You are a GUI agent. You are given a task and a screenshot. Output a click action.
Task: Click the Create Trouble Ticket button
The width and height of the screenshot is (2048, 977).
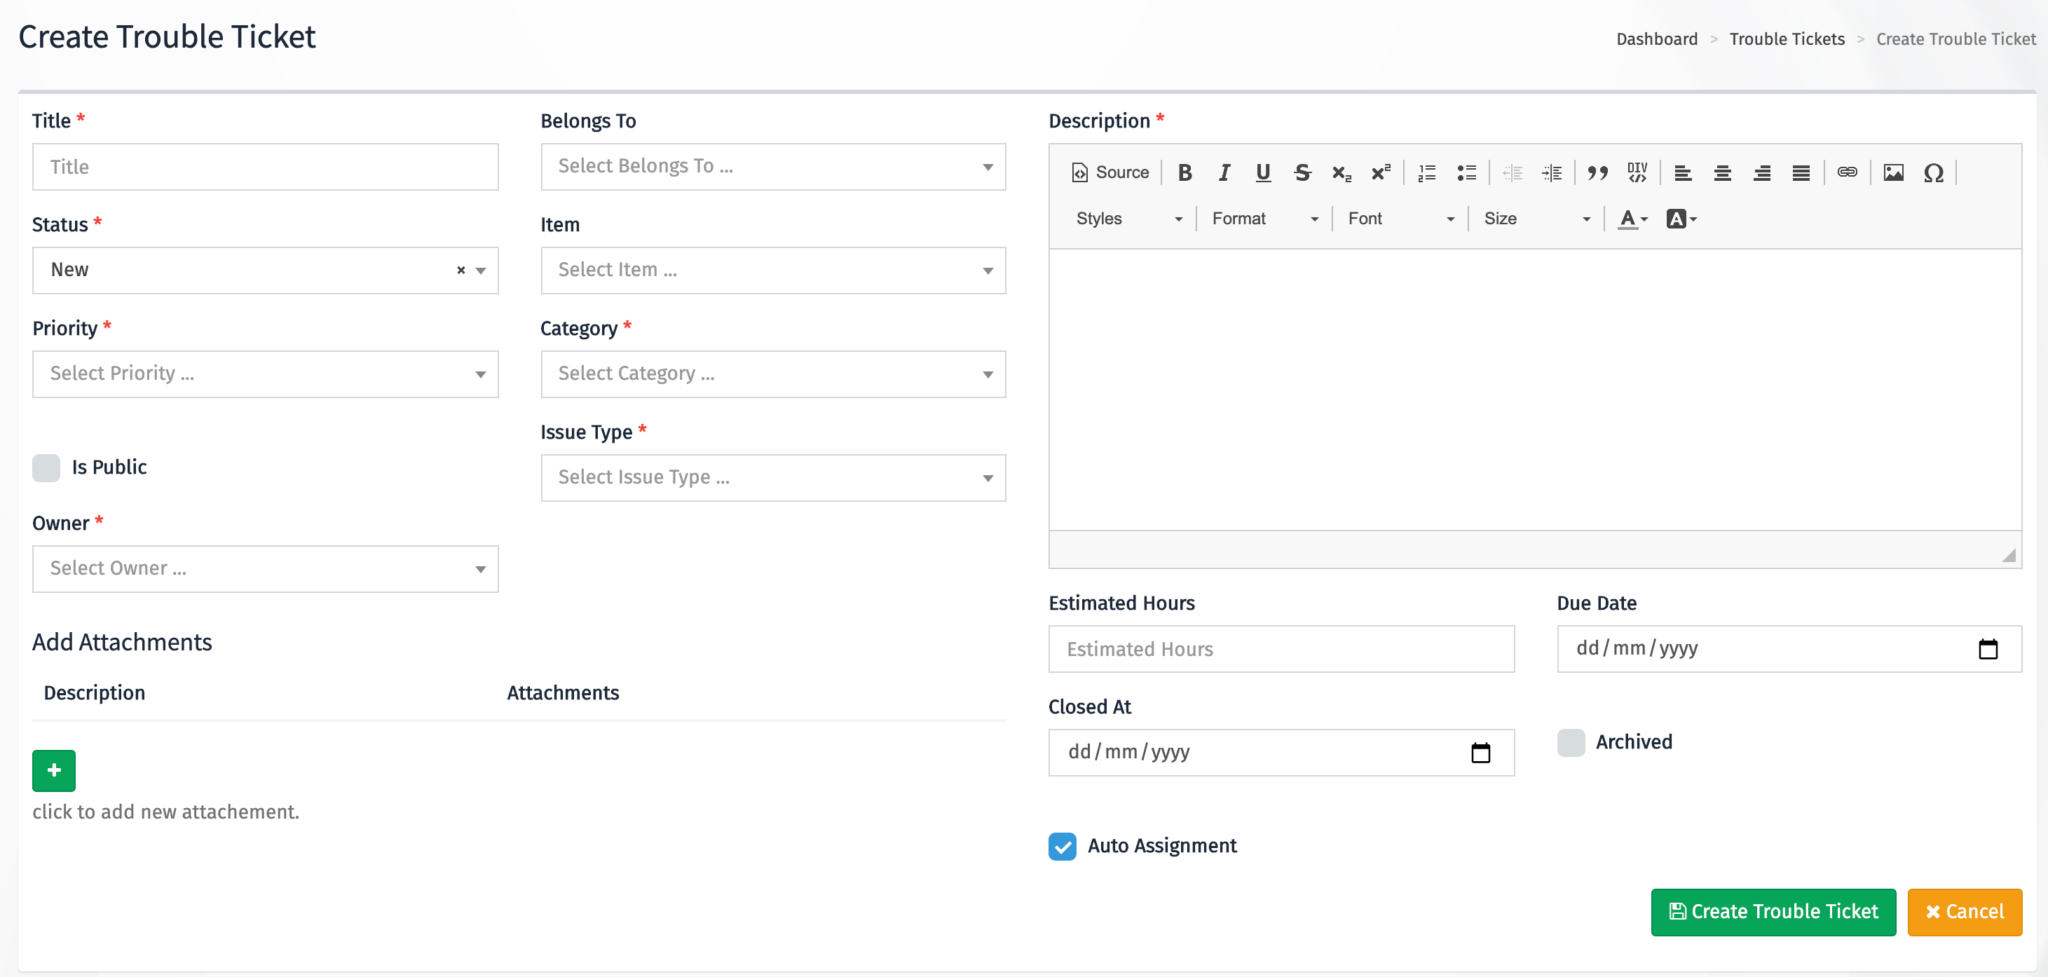coord(1773,912)
